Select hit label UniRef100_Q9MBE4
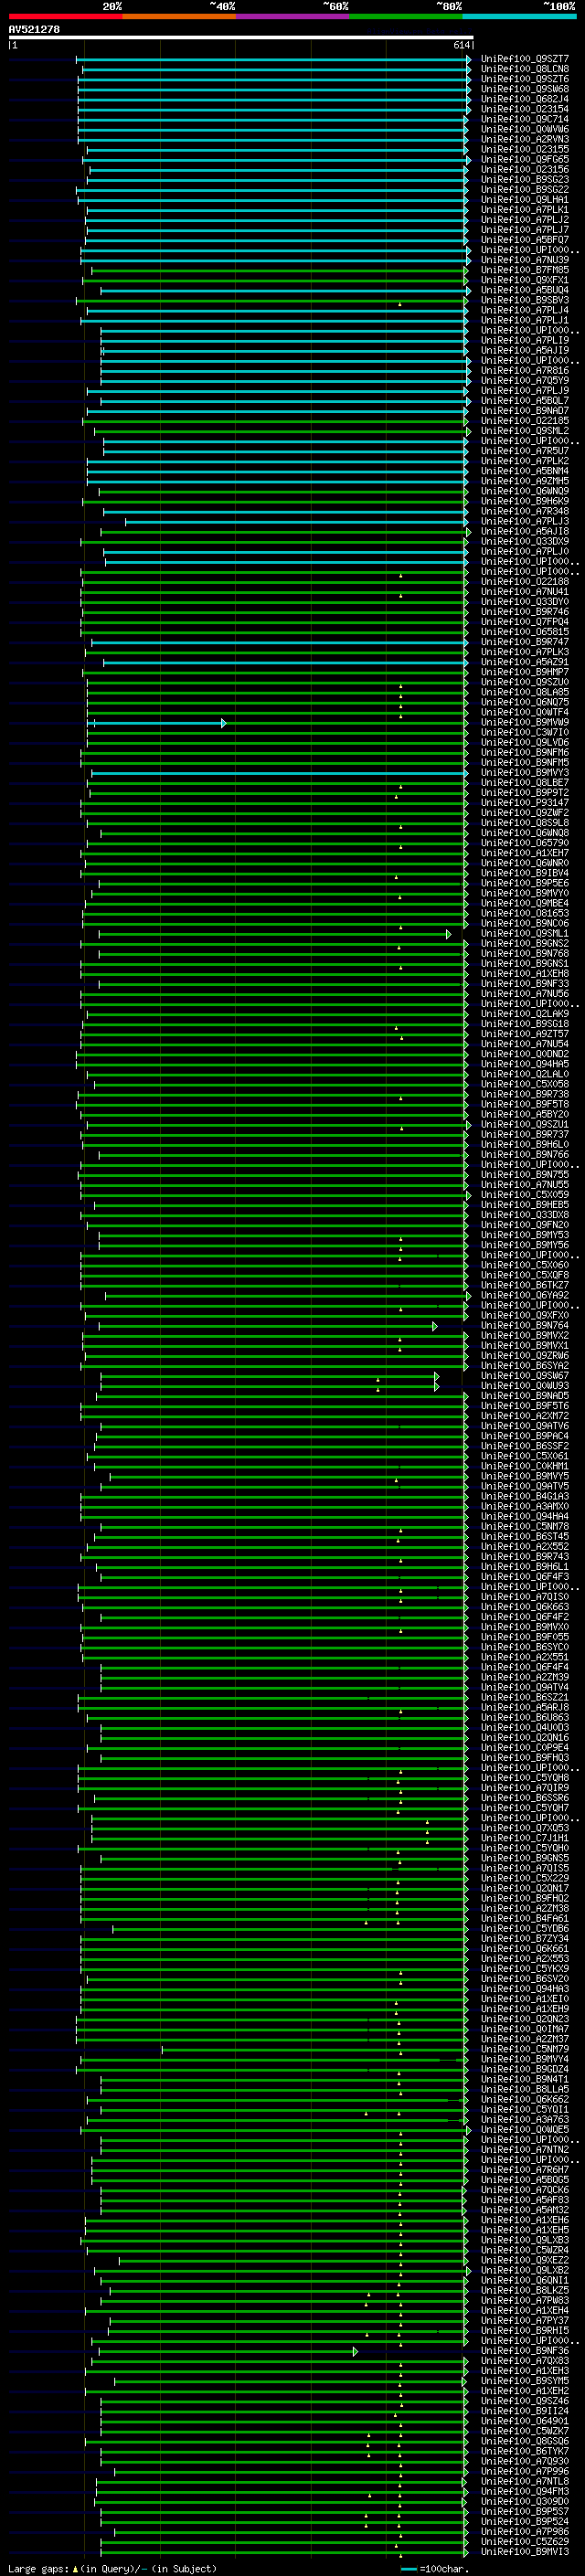The width and height of the screenshot is (585, 2576). [x=525, y=903]
